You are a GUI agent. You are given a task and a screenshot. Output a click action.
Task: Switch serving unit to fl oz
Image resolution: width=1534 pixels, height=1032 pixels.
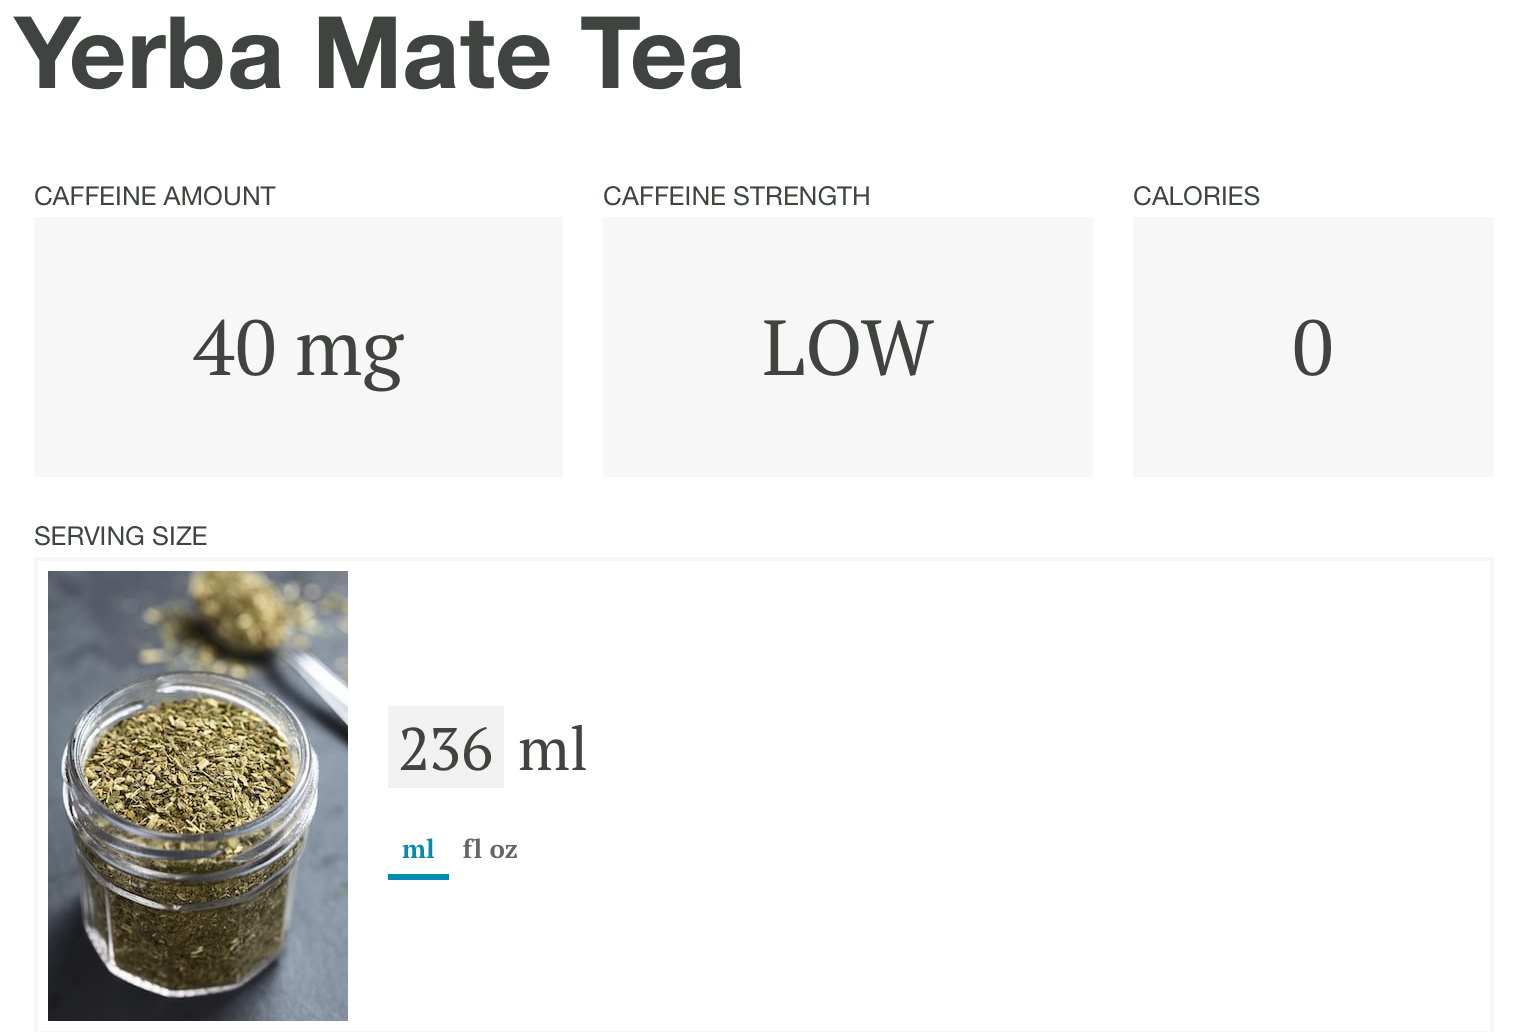tap(489, 849)
